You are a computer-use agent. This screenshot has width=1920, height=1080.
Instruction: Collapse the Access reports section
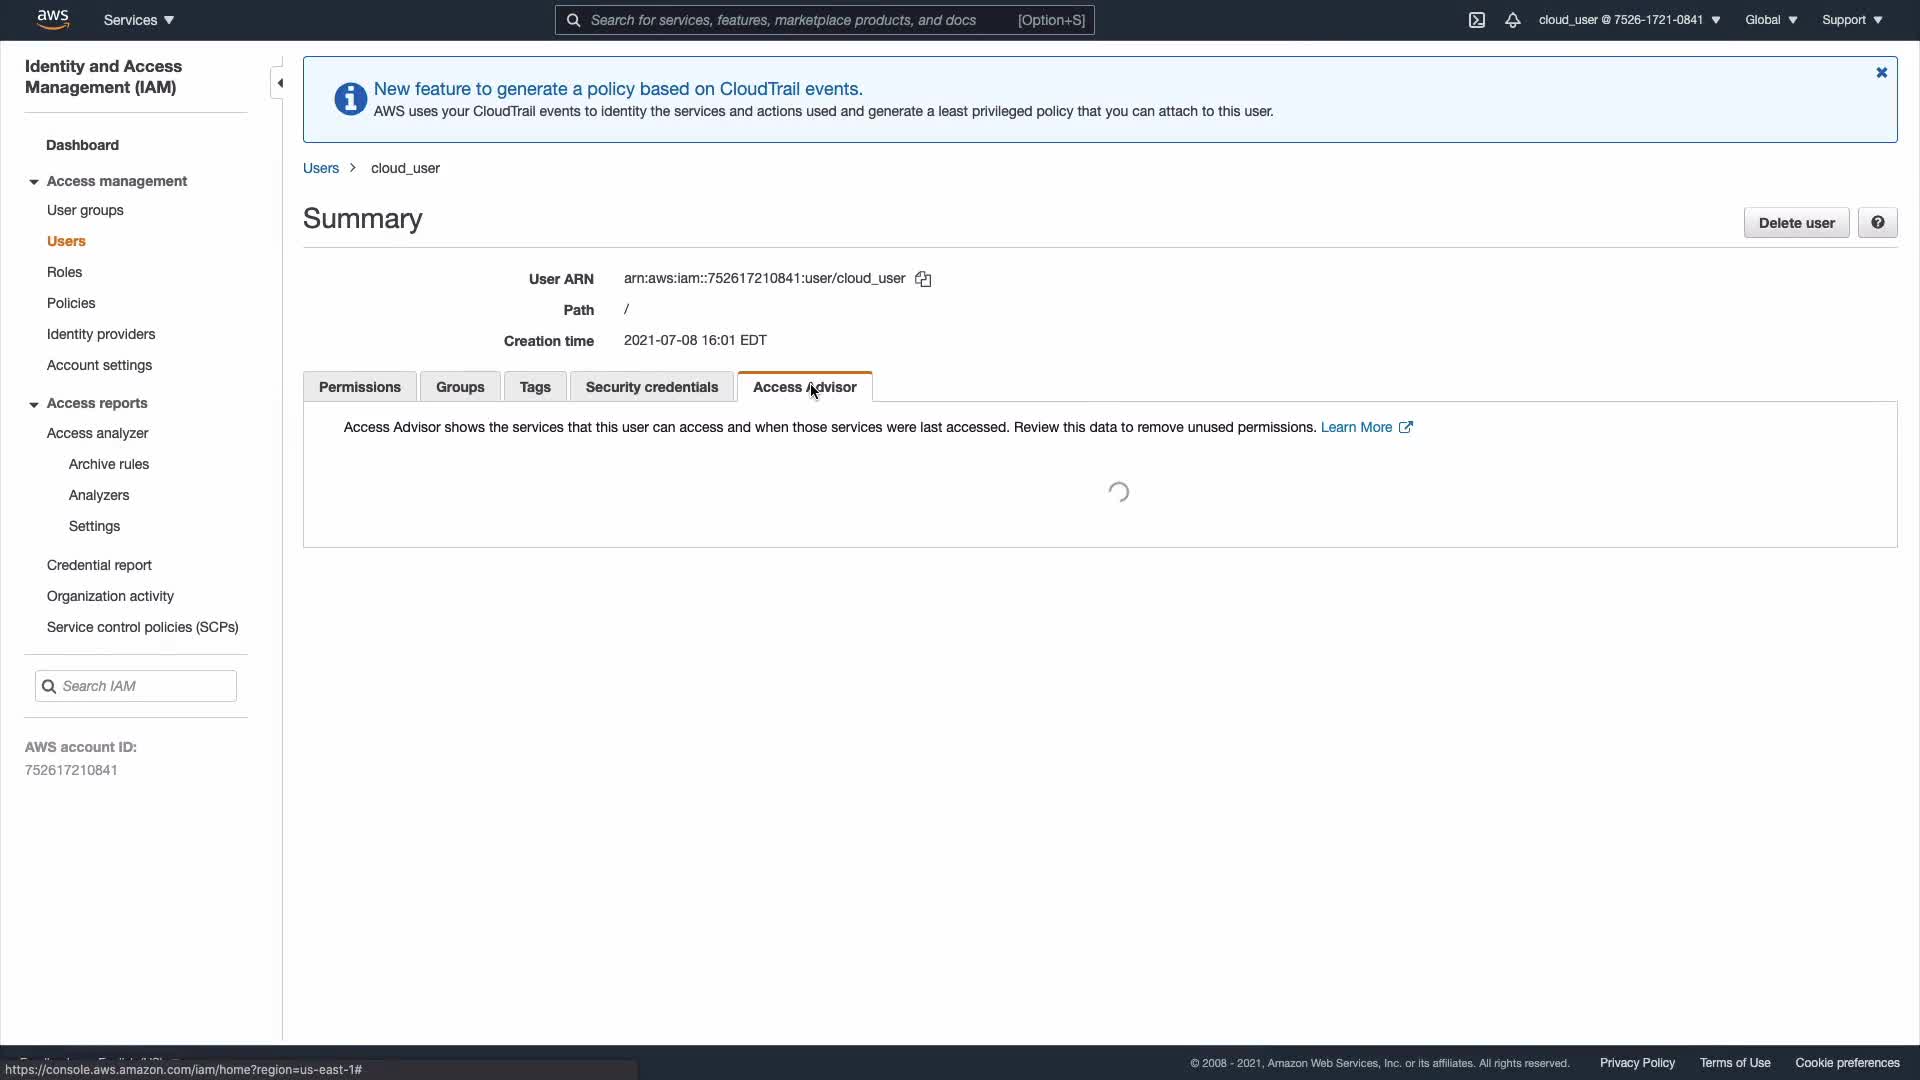[x=34, y=404]
